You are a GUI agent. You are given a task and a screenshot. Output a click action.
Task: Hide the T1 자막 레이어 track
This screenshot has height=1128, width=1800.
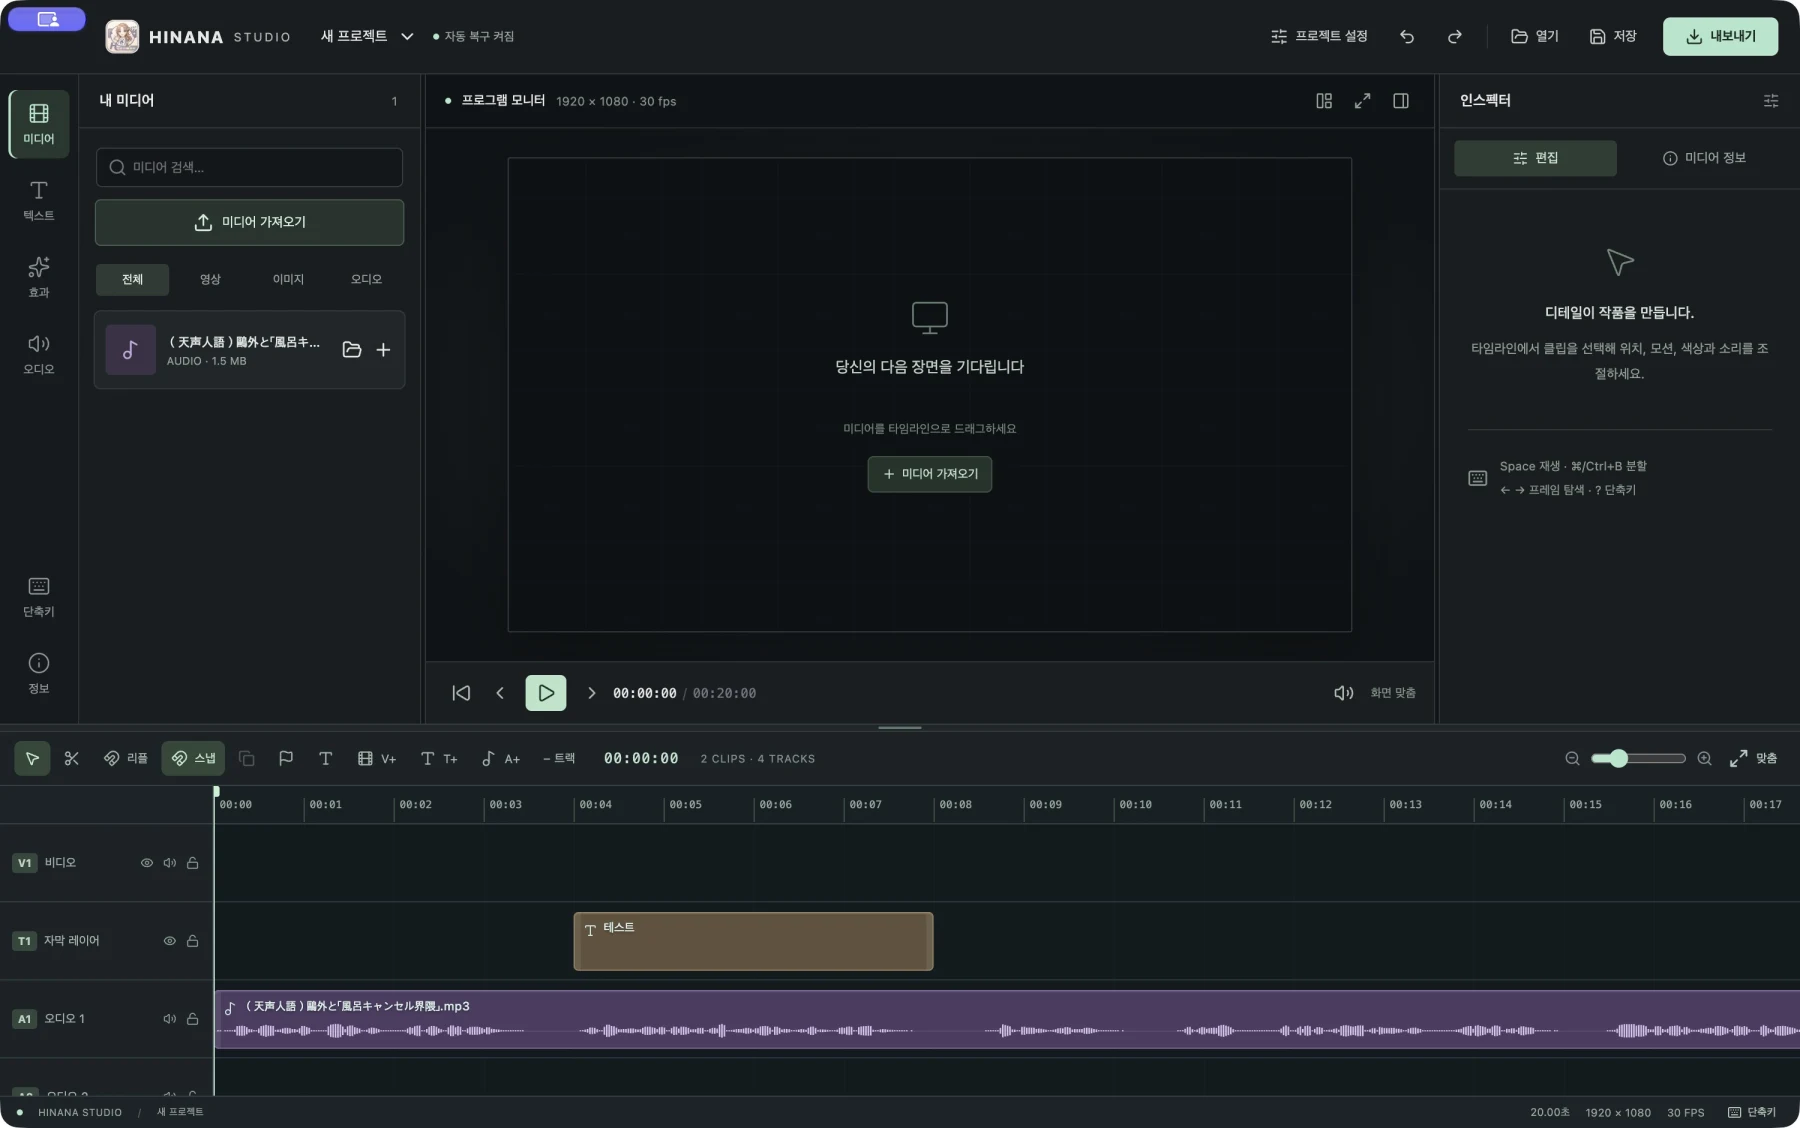pyautogui.click(x=170, y=941)
